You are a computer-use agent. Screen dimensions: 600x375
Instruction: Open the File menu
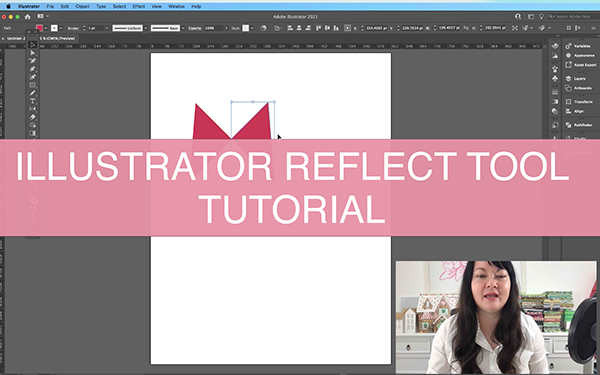point(50,7)
